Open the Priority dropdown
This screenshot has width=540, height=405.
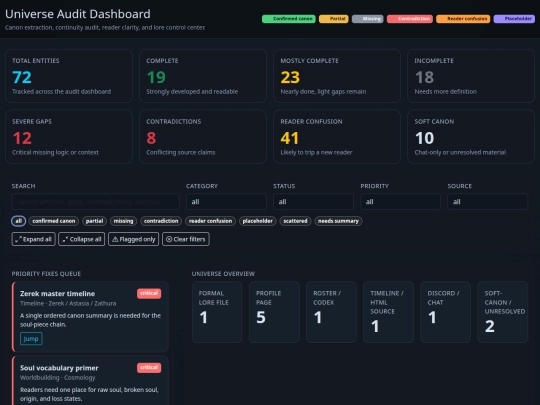pos(401,201)
